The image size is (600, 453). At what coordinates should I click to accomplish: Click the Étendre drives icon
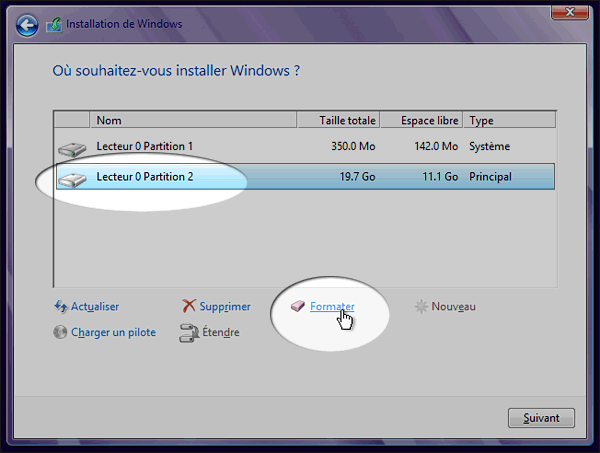pyautogui.click(x=189, y=332)
